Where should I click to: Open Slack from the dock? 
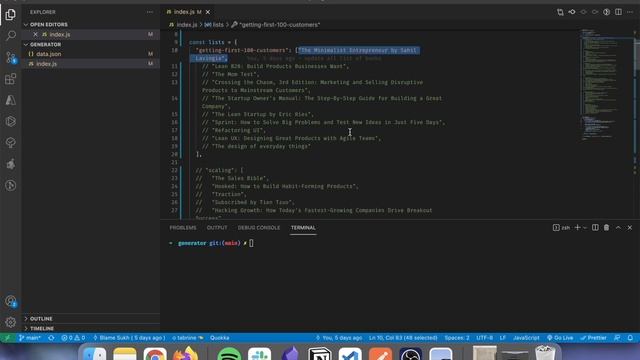click(x=259, y=353)
